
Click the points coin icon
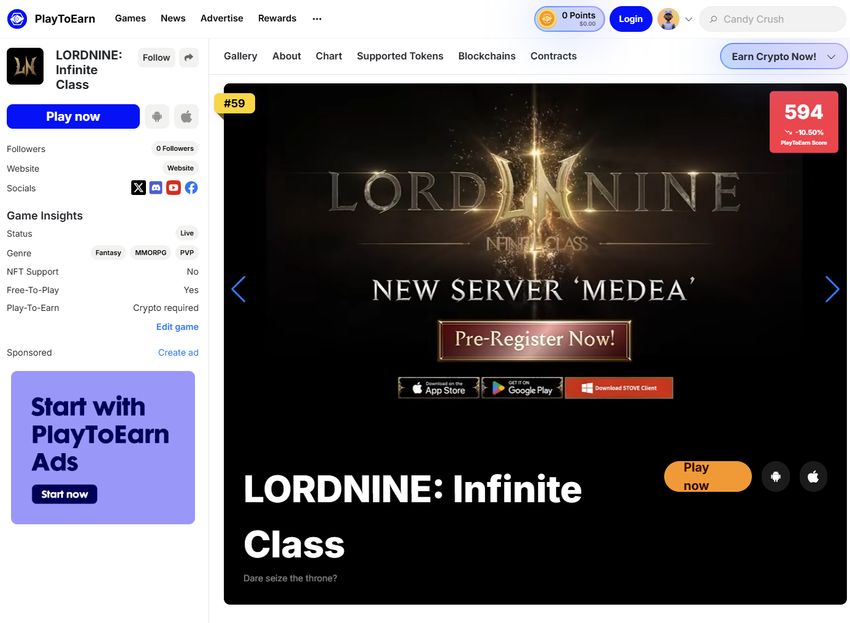(547, 19)
